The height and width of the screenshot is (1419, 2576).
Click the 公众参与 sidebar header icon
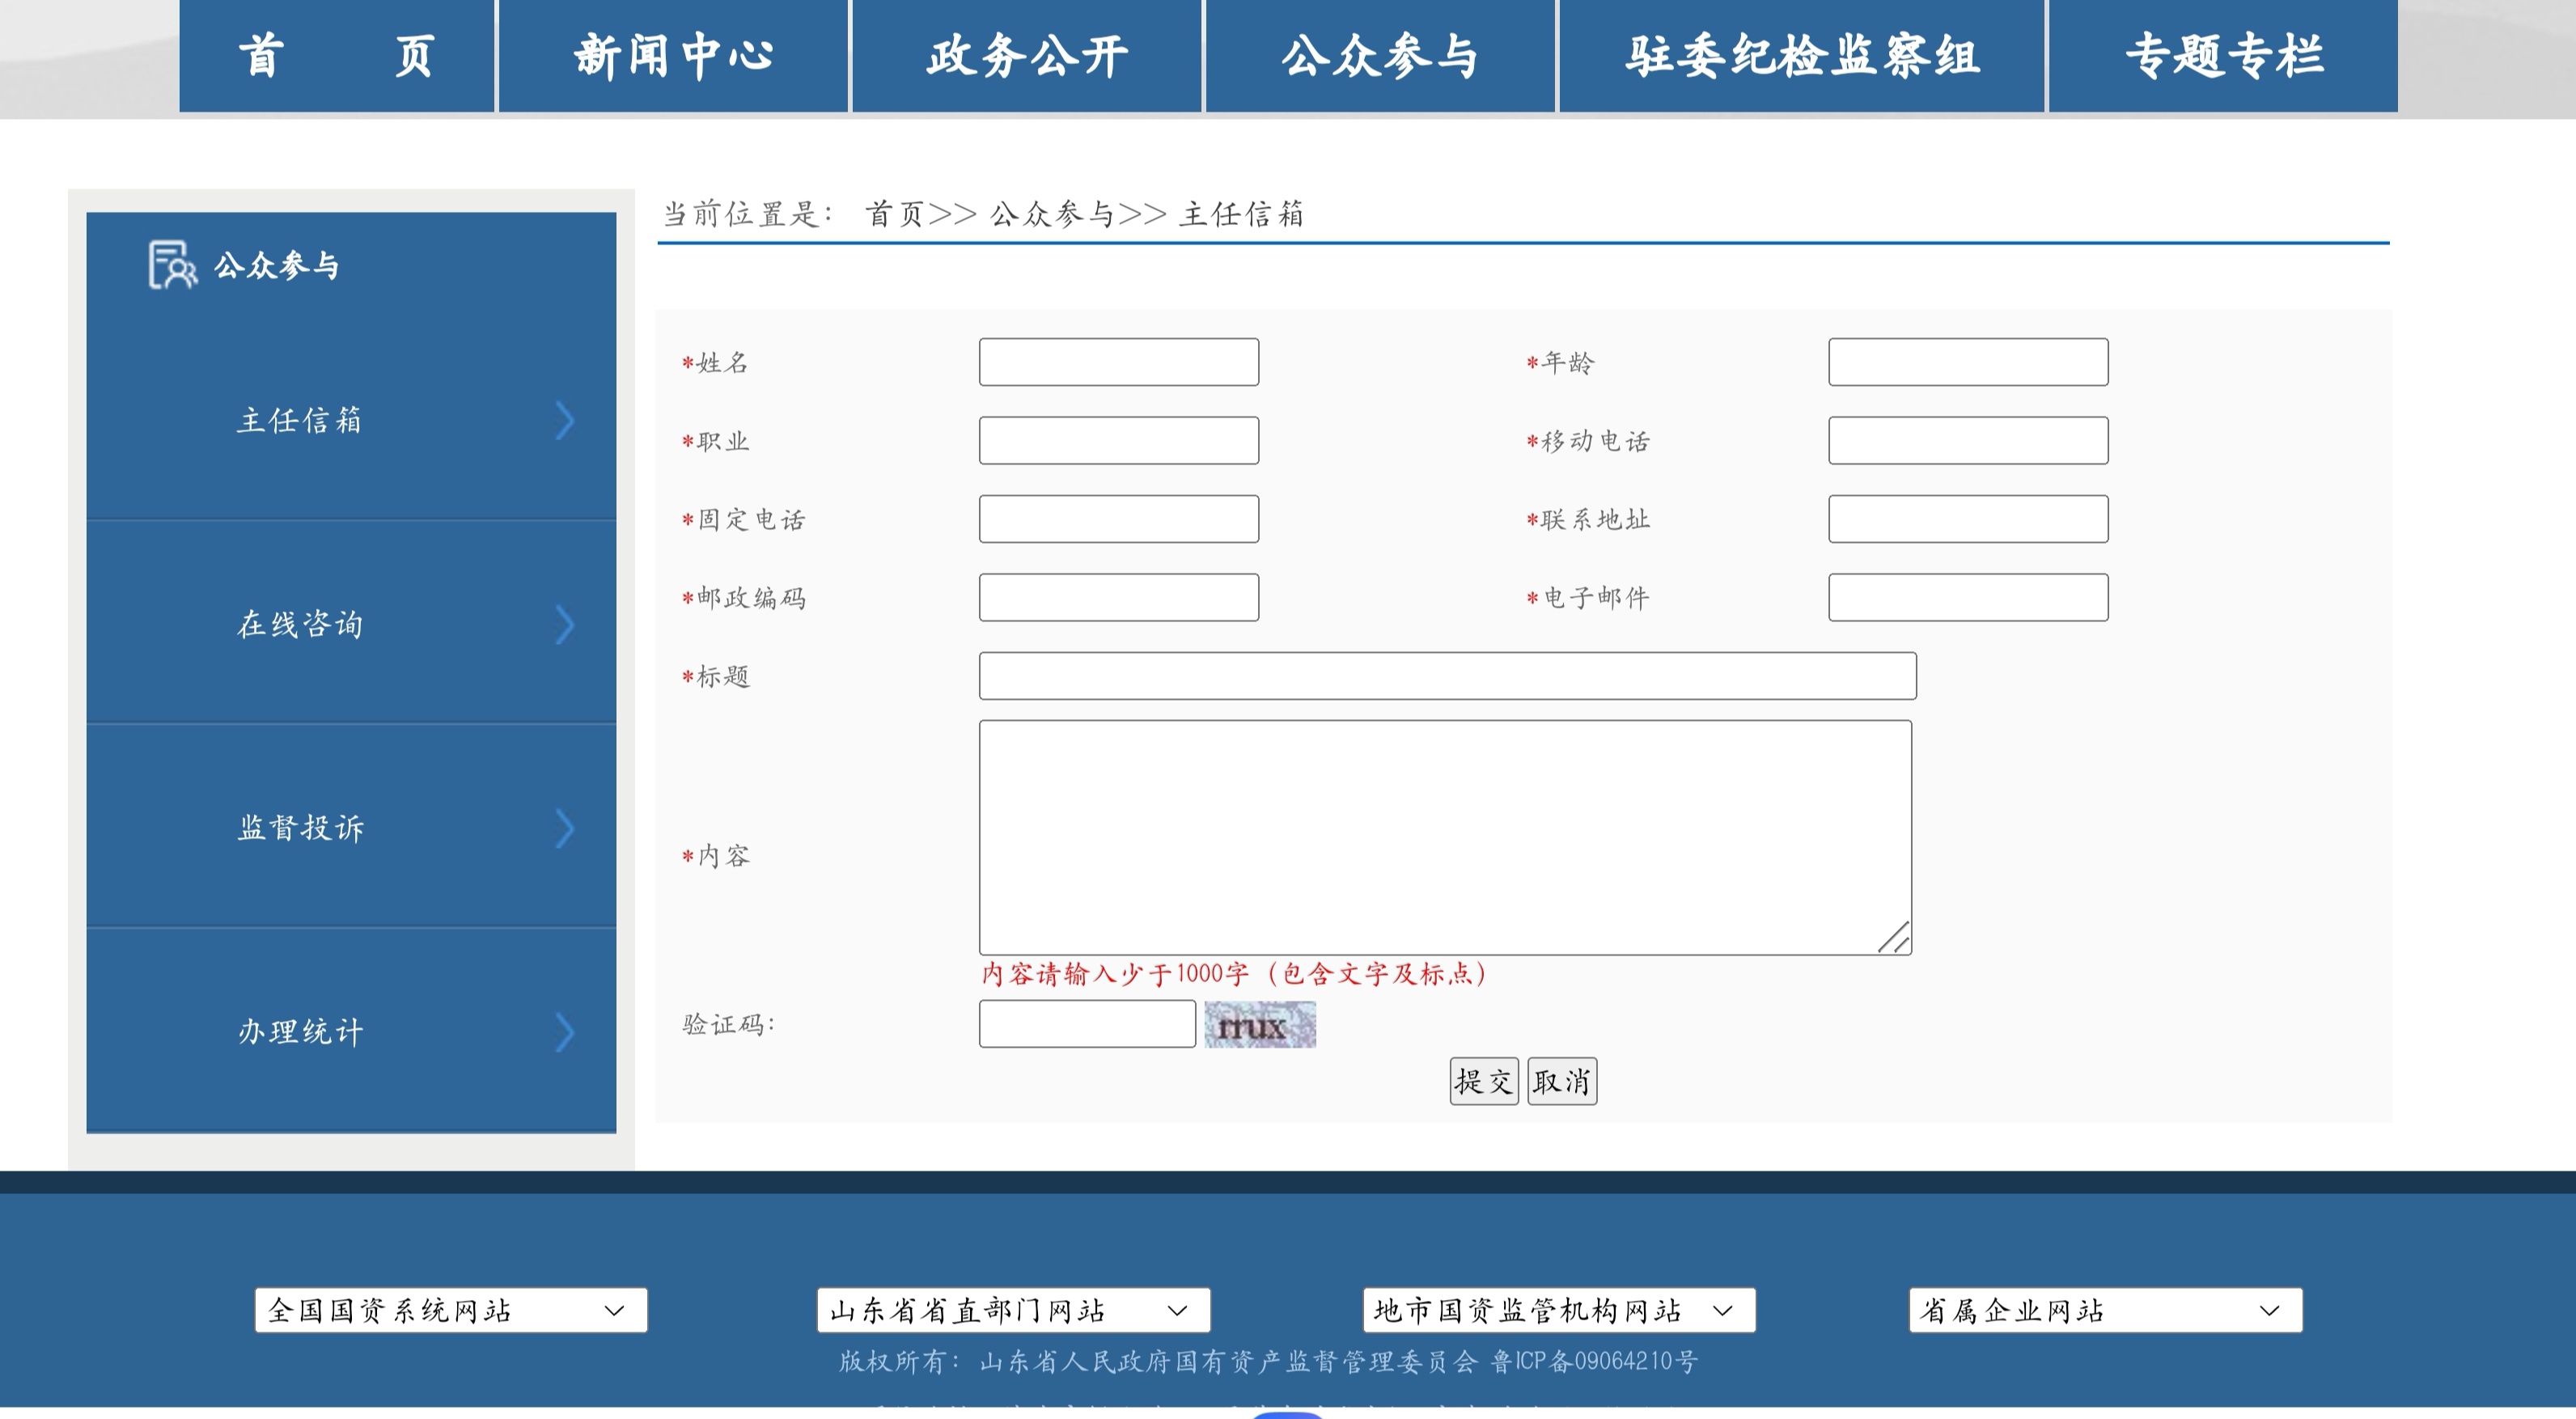tap(172, 265)
